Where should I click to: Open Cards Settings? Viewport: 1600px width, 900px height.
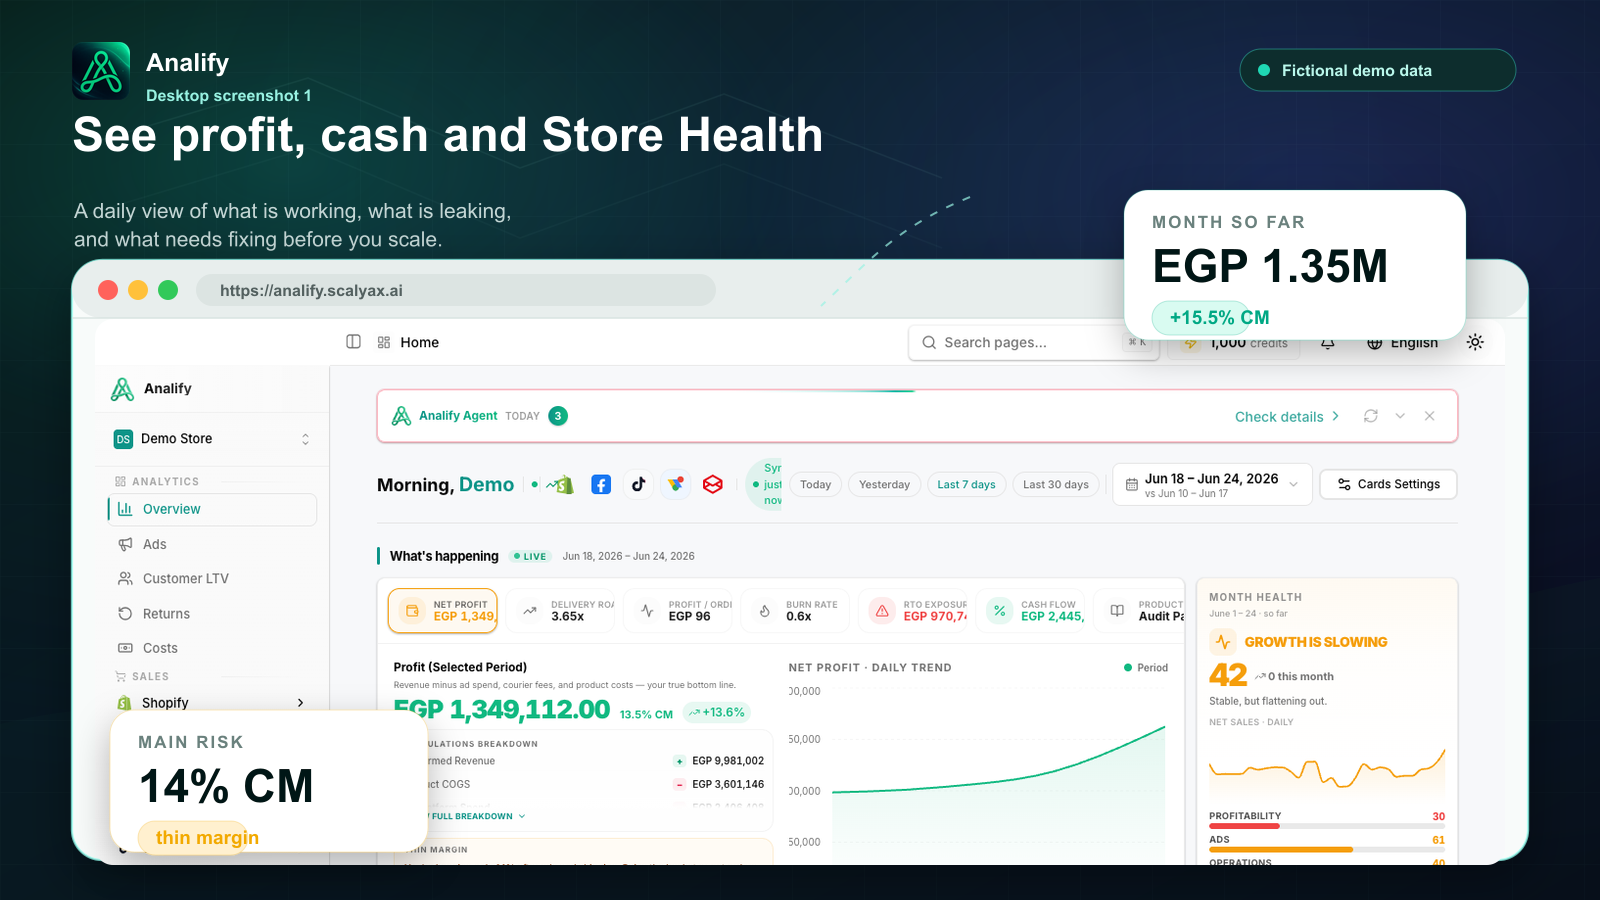tap(1388, 484)
